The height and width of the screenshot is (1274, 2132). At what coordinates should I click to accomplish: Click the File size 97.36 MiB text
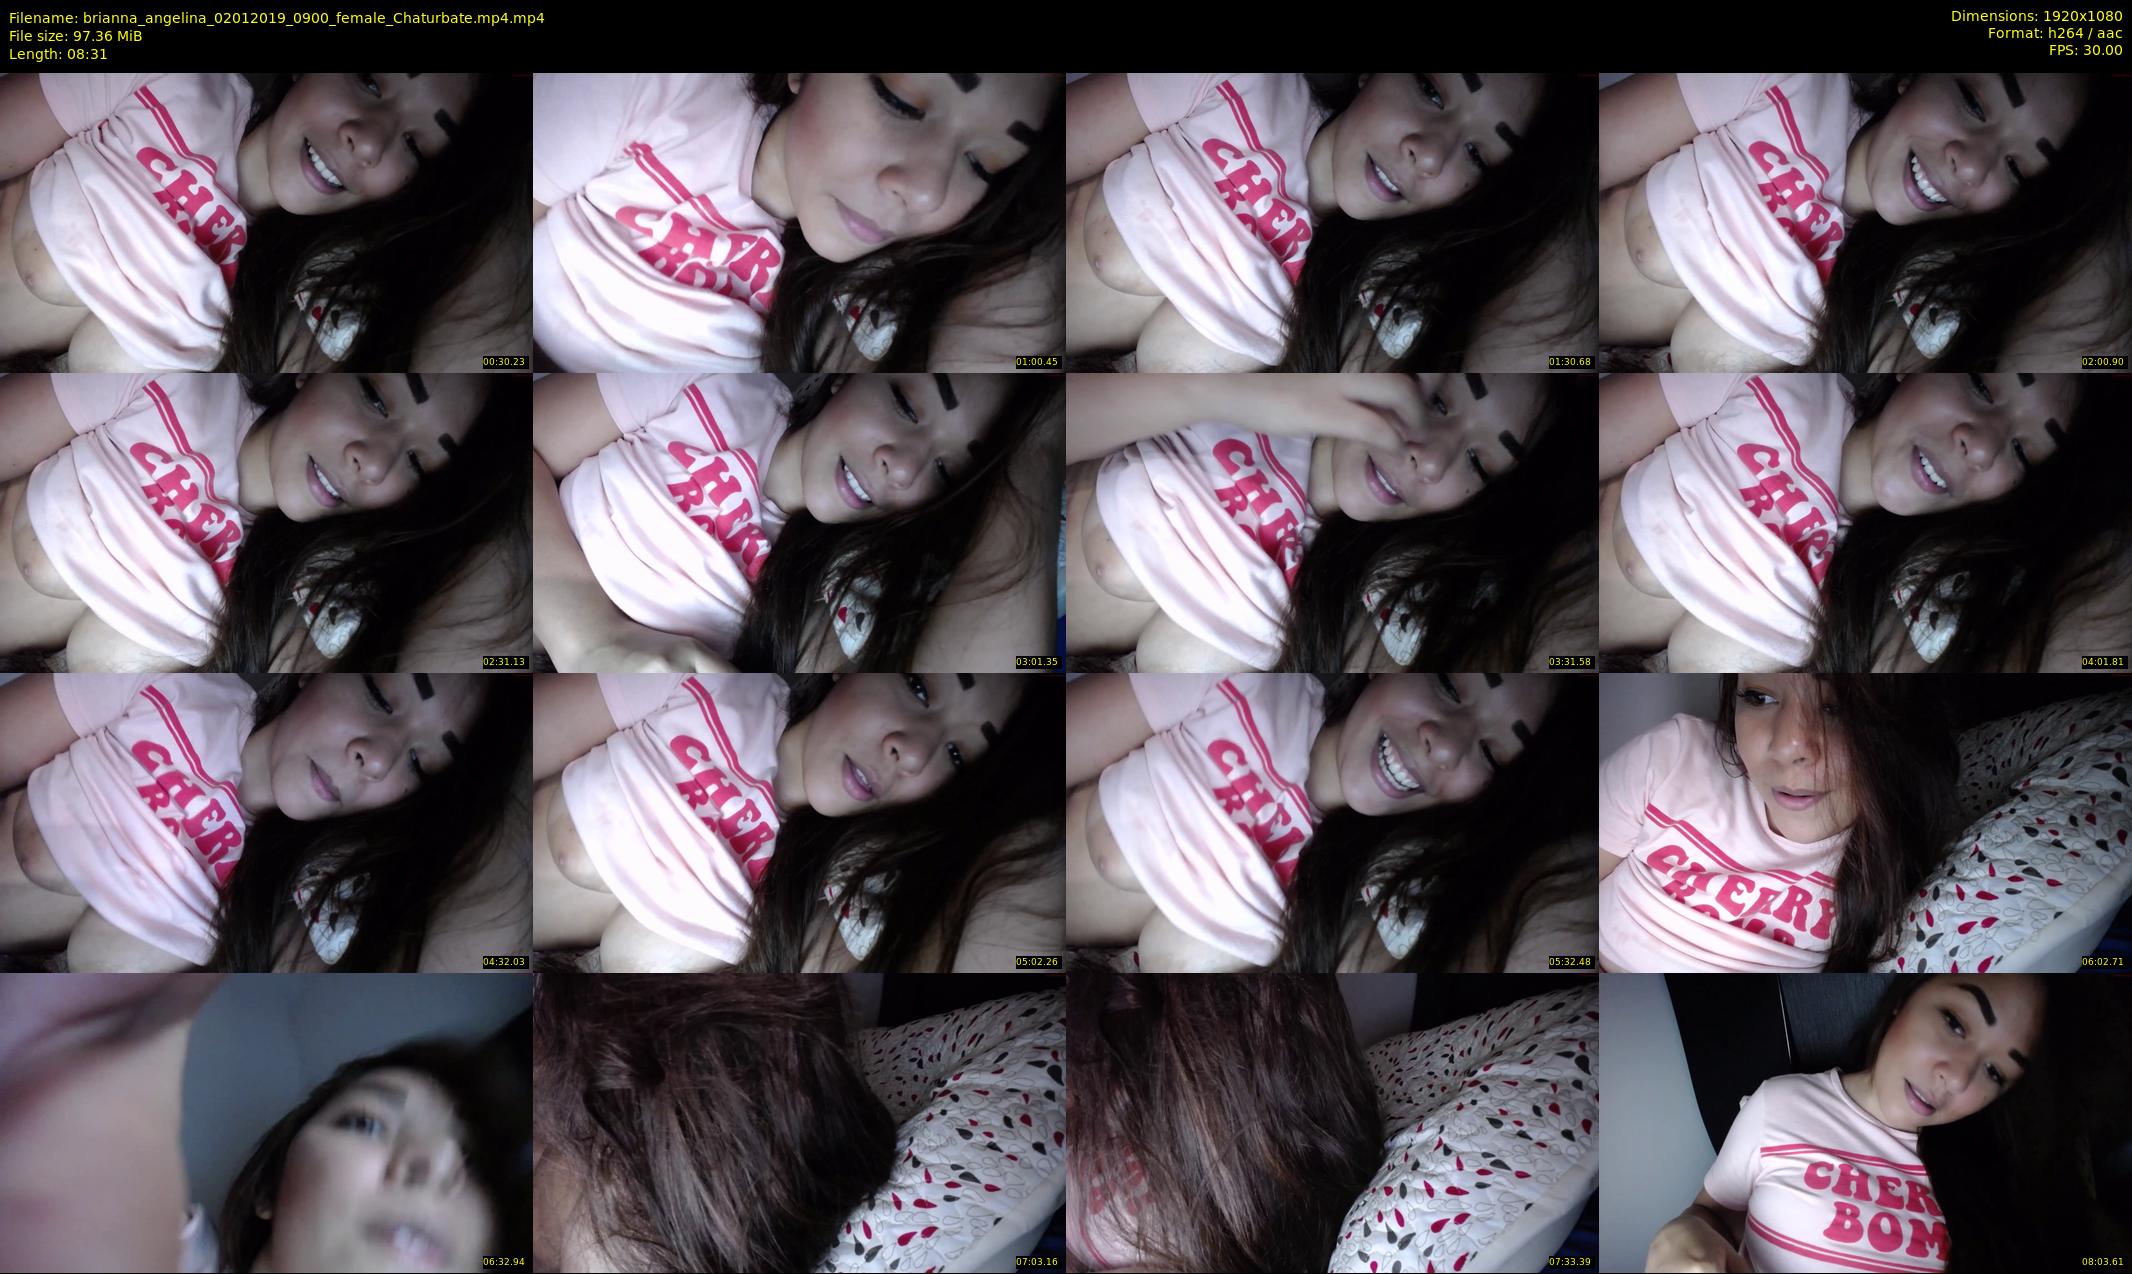coord(76,36)
